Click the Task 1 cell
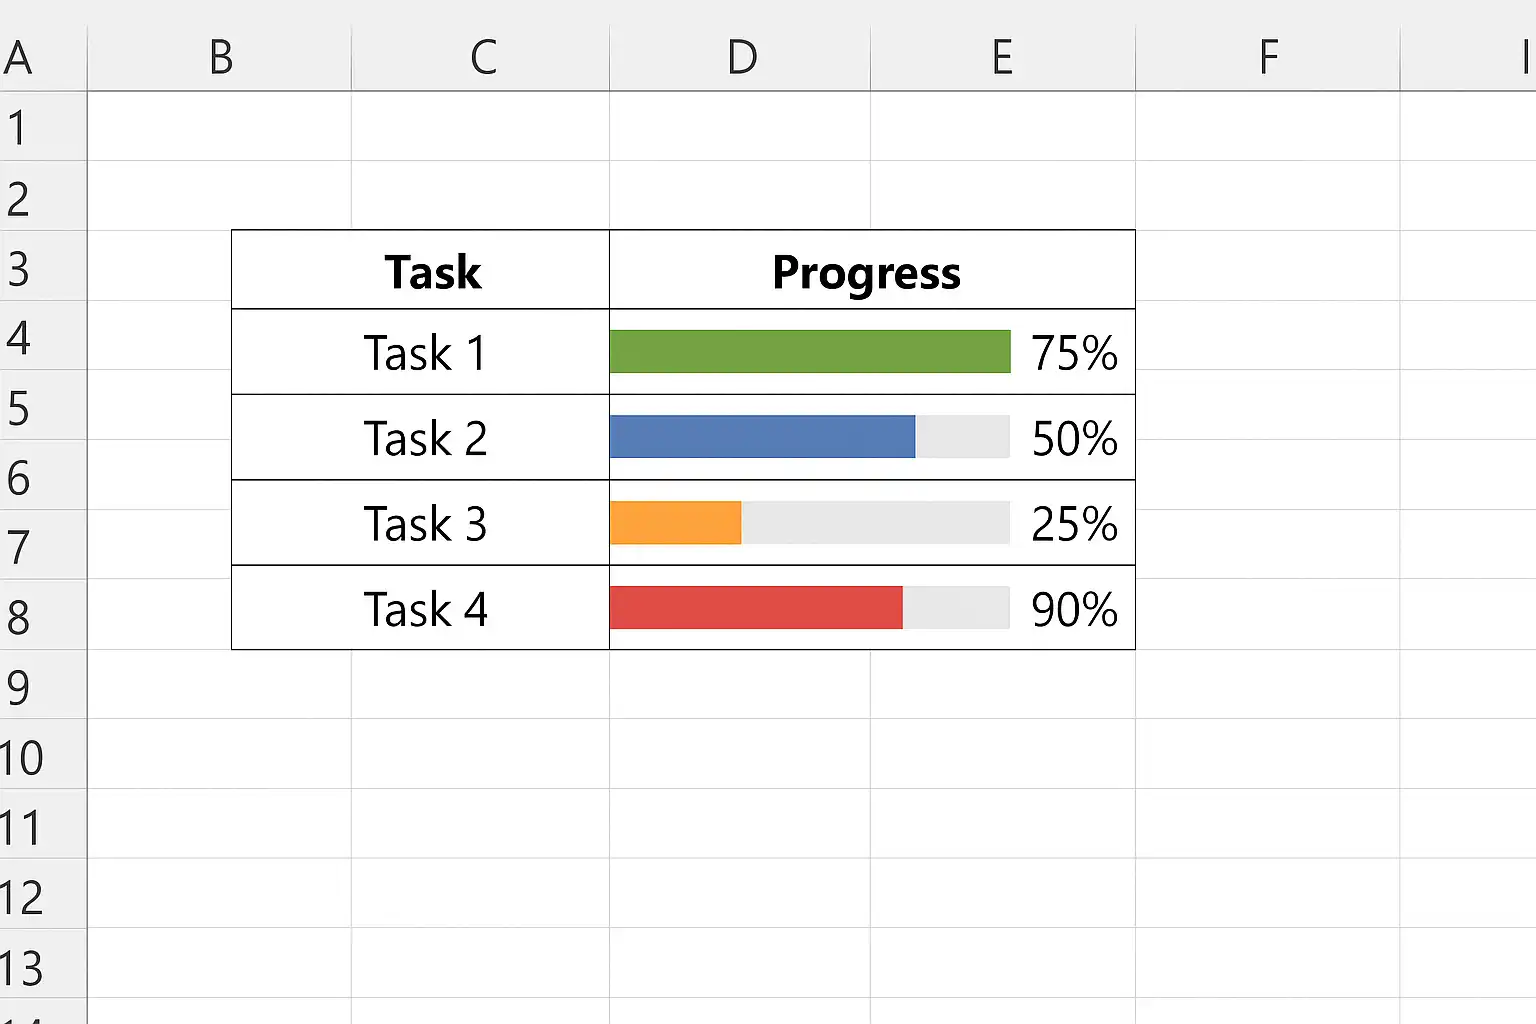This screenshot has height=1024, width=1536. click(x=424, y=353)
